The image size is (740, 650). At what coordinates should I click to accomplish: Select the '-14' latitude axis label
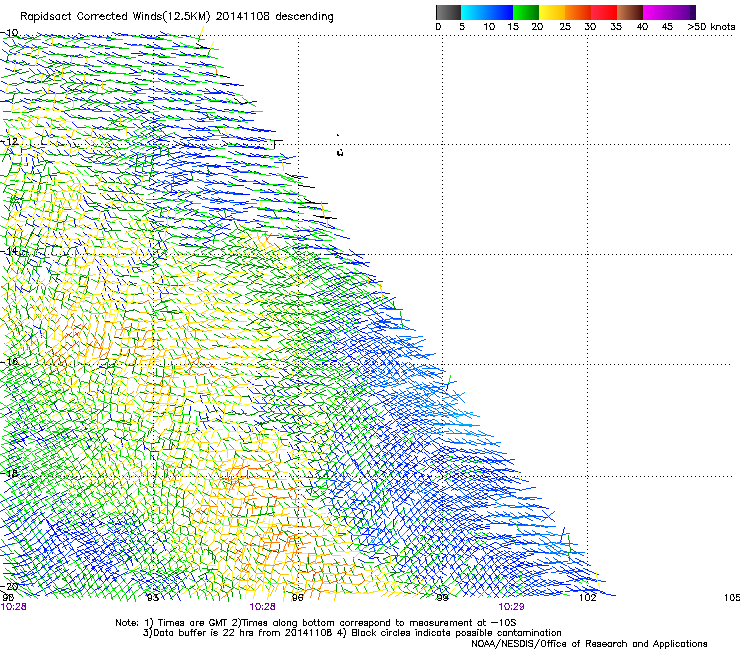coord(9,251)
